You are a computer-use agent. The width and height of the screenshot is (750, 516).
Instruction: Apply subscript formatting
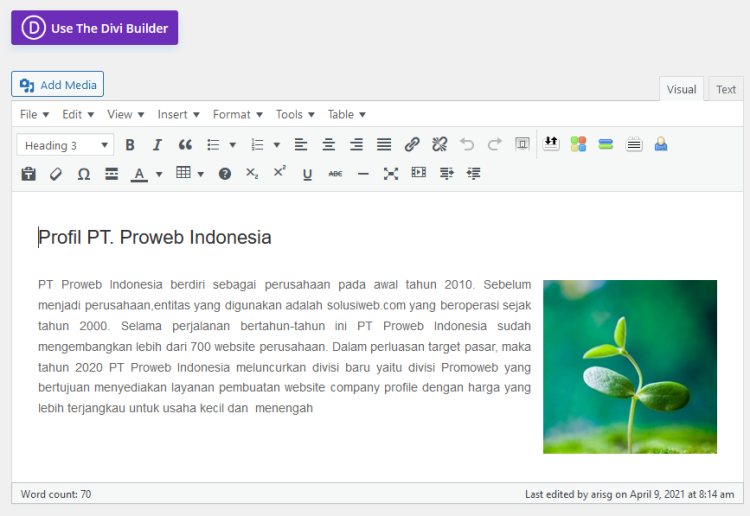[x=252, y=173]
